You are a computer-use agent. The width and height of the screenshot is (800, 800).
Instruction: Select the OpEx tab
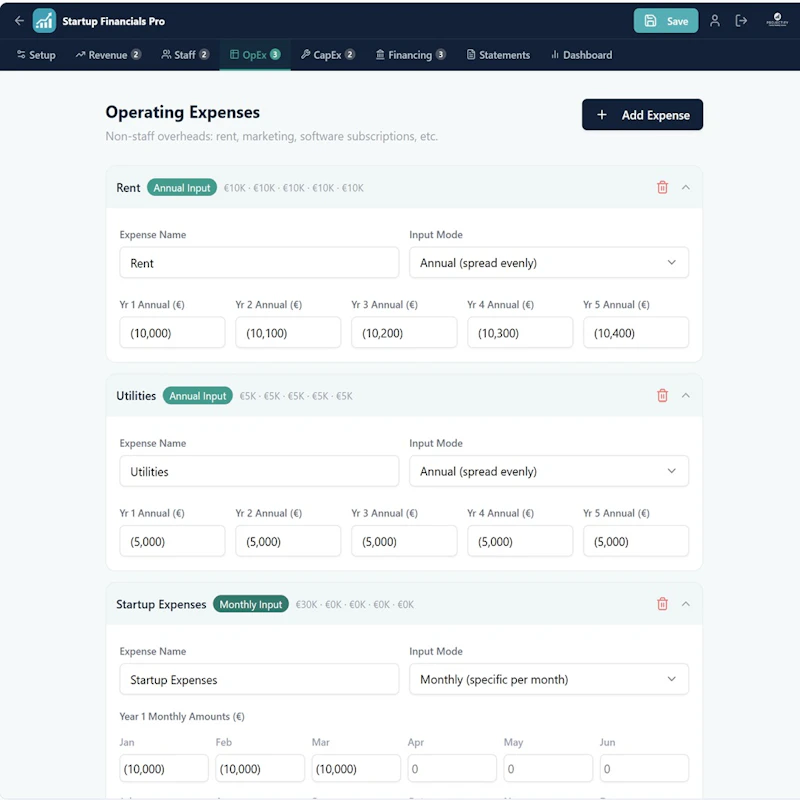click(255, 55)
